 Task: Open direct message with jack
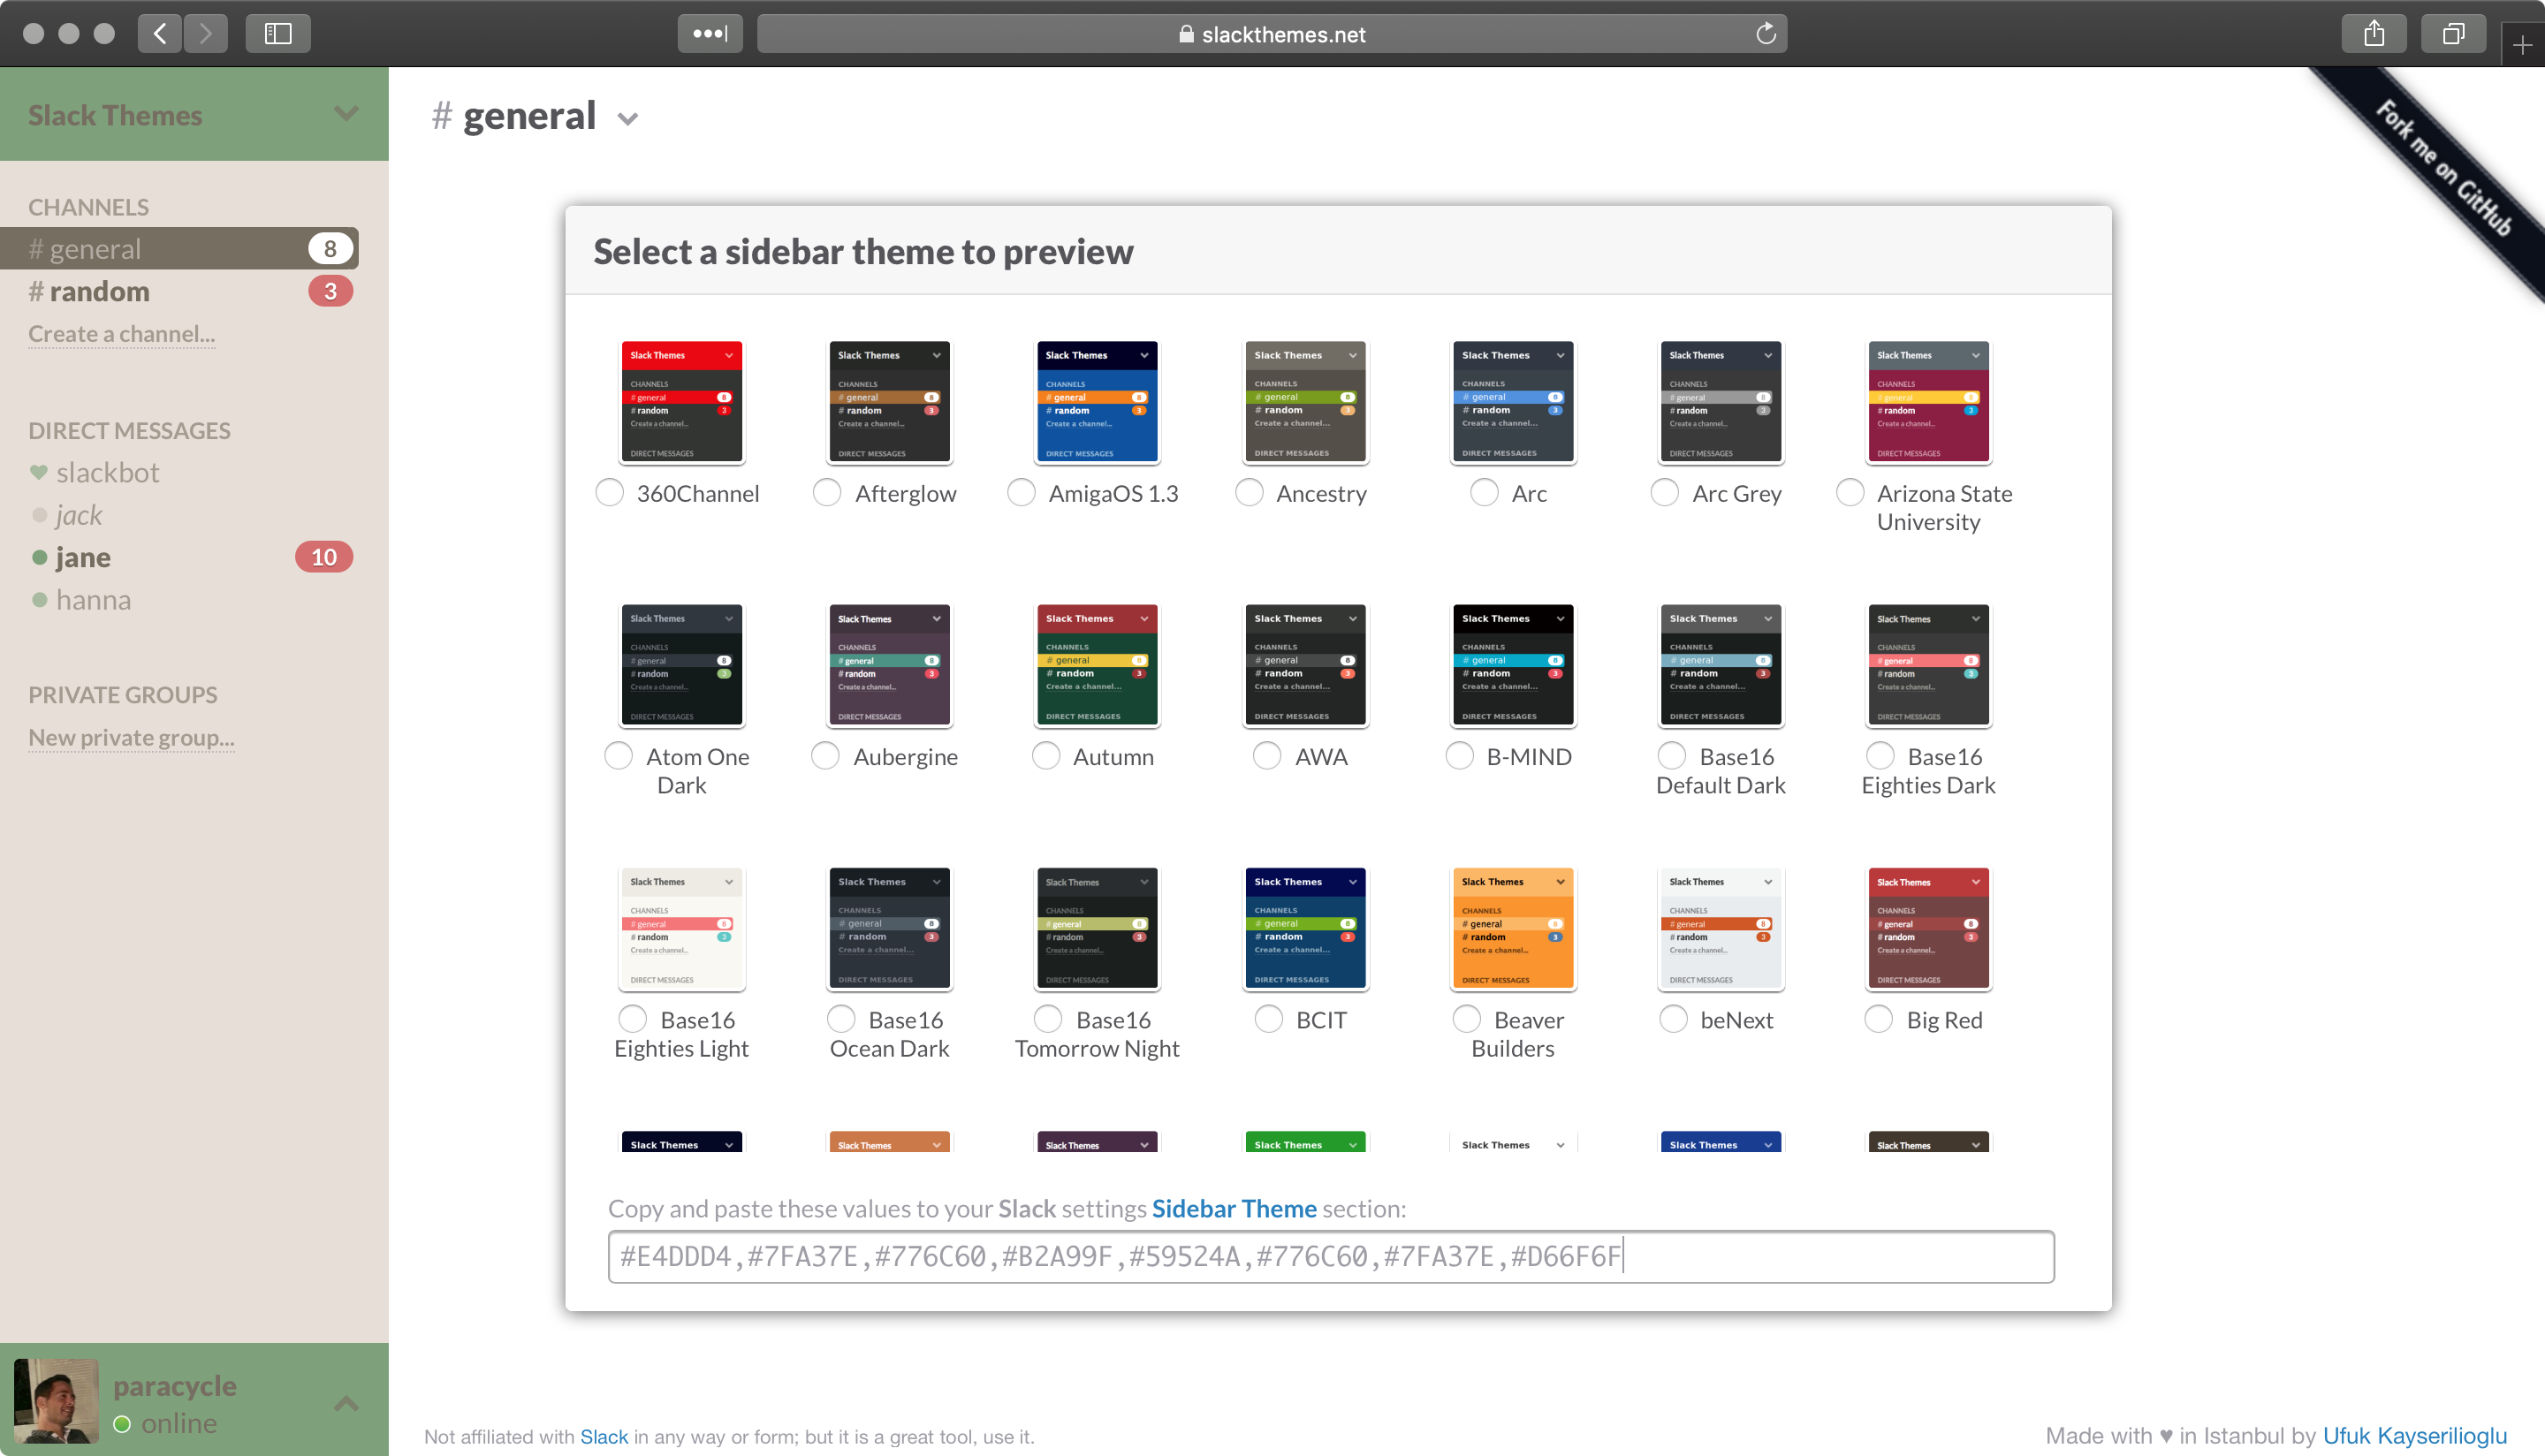79,515
